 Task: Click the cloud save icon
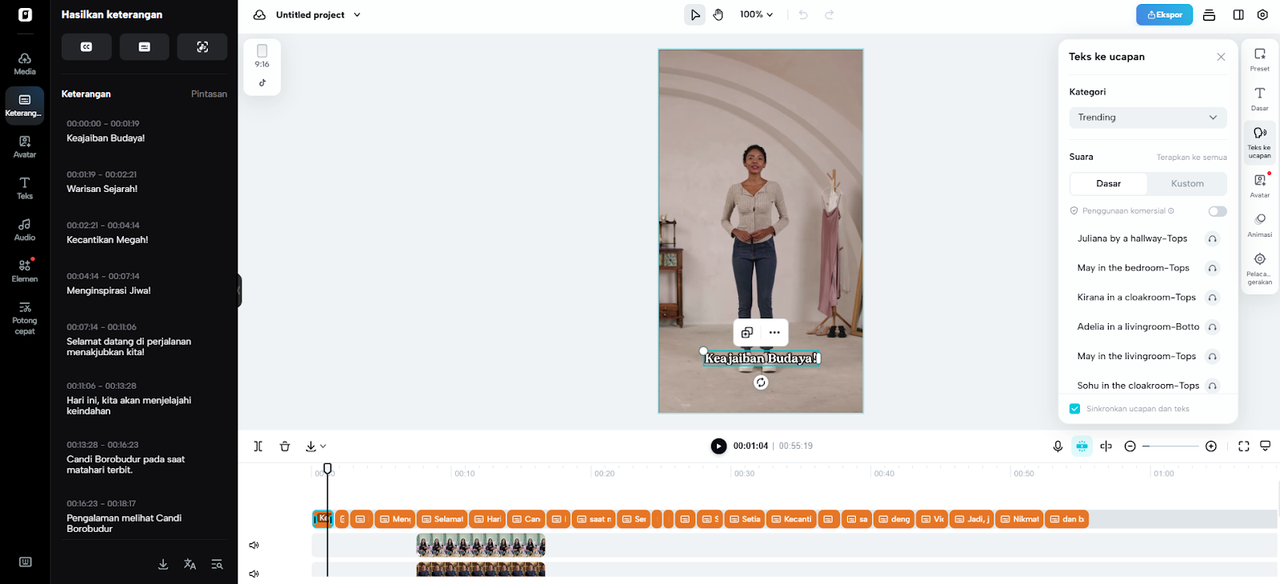pyautogui.click(x=260, y=15)
